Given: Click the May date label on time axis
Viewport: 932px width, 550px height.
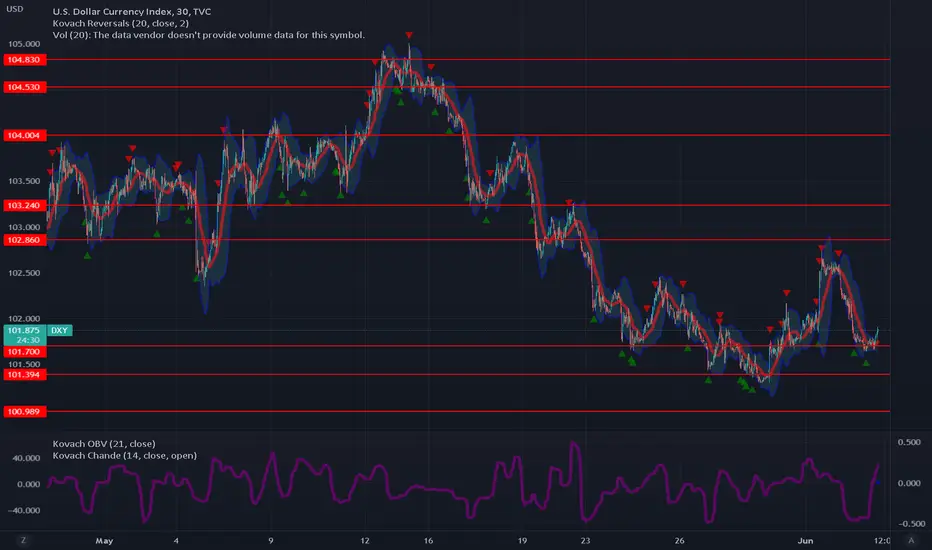Looking at the screenshot, I should pyautogui.click(x=104, y=540).
